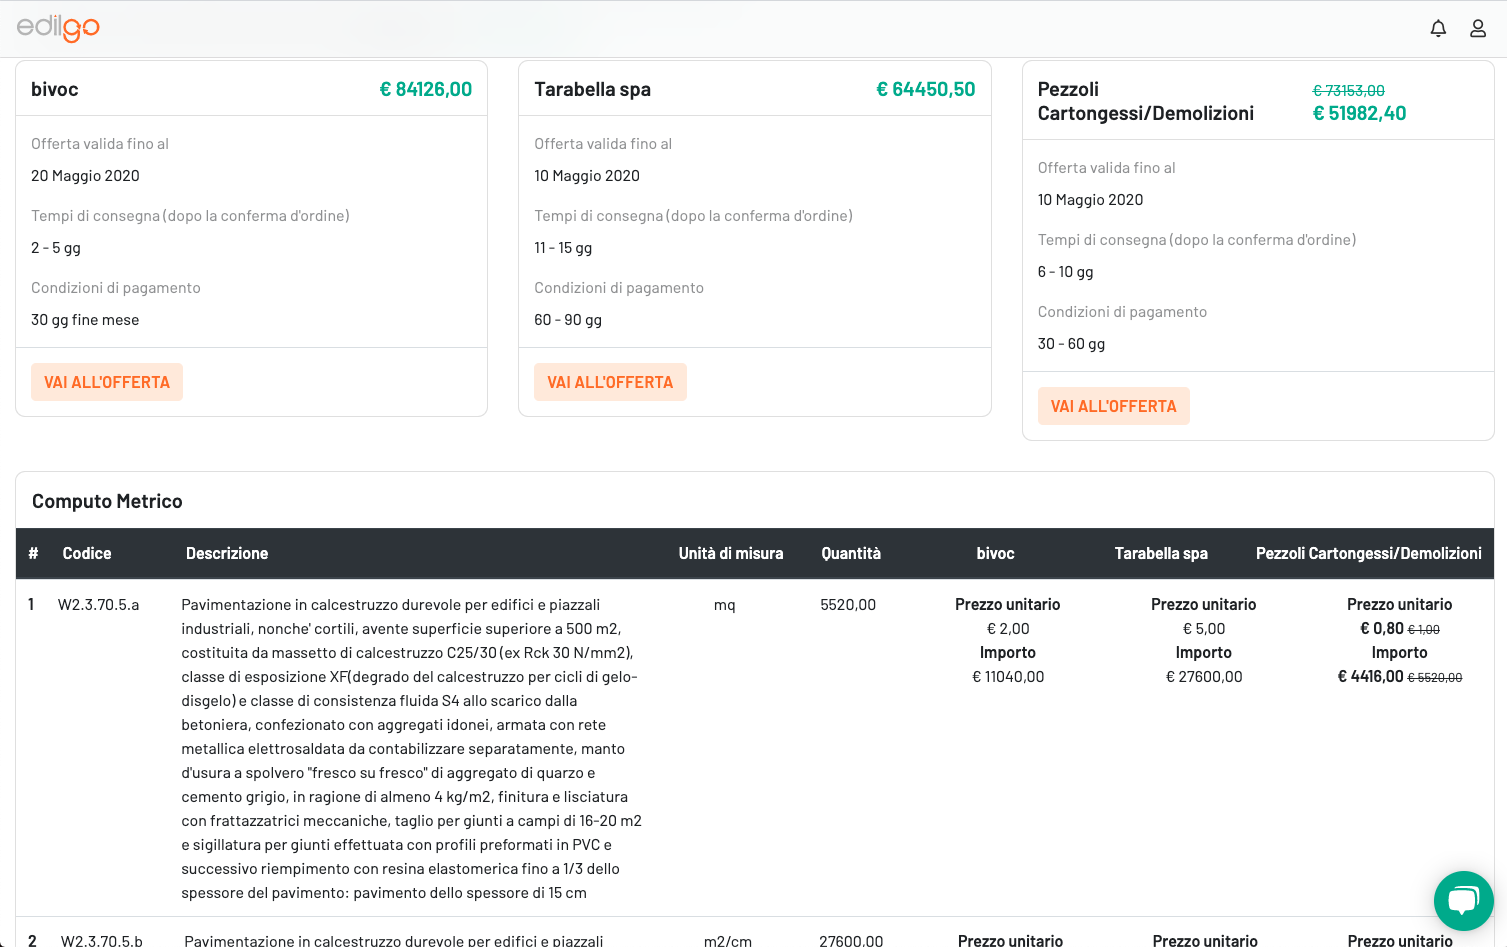Click the bivoc offer card title
This screenshot has height=947, width=1507.
(55, 89)
